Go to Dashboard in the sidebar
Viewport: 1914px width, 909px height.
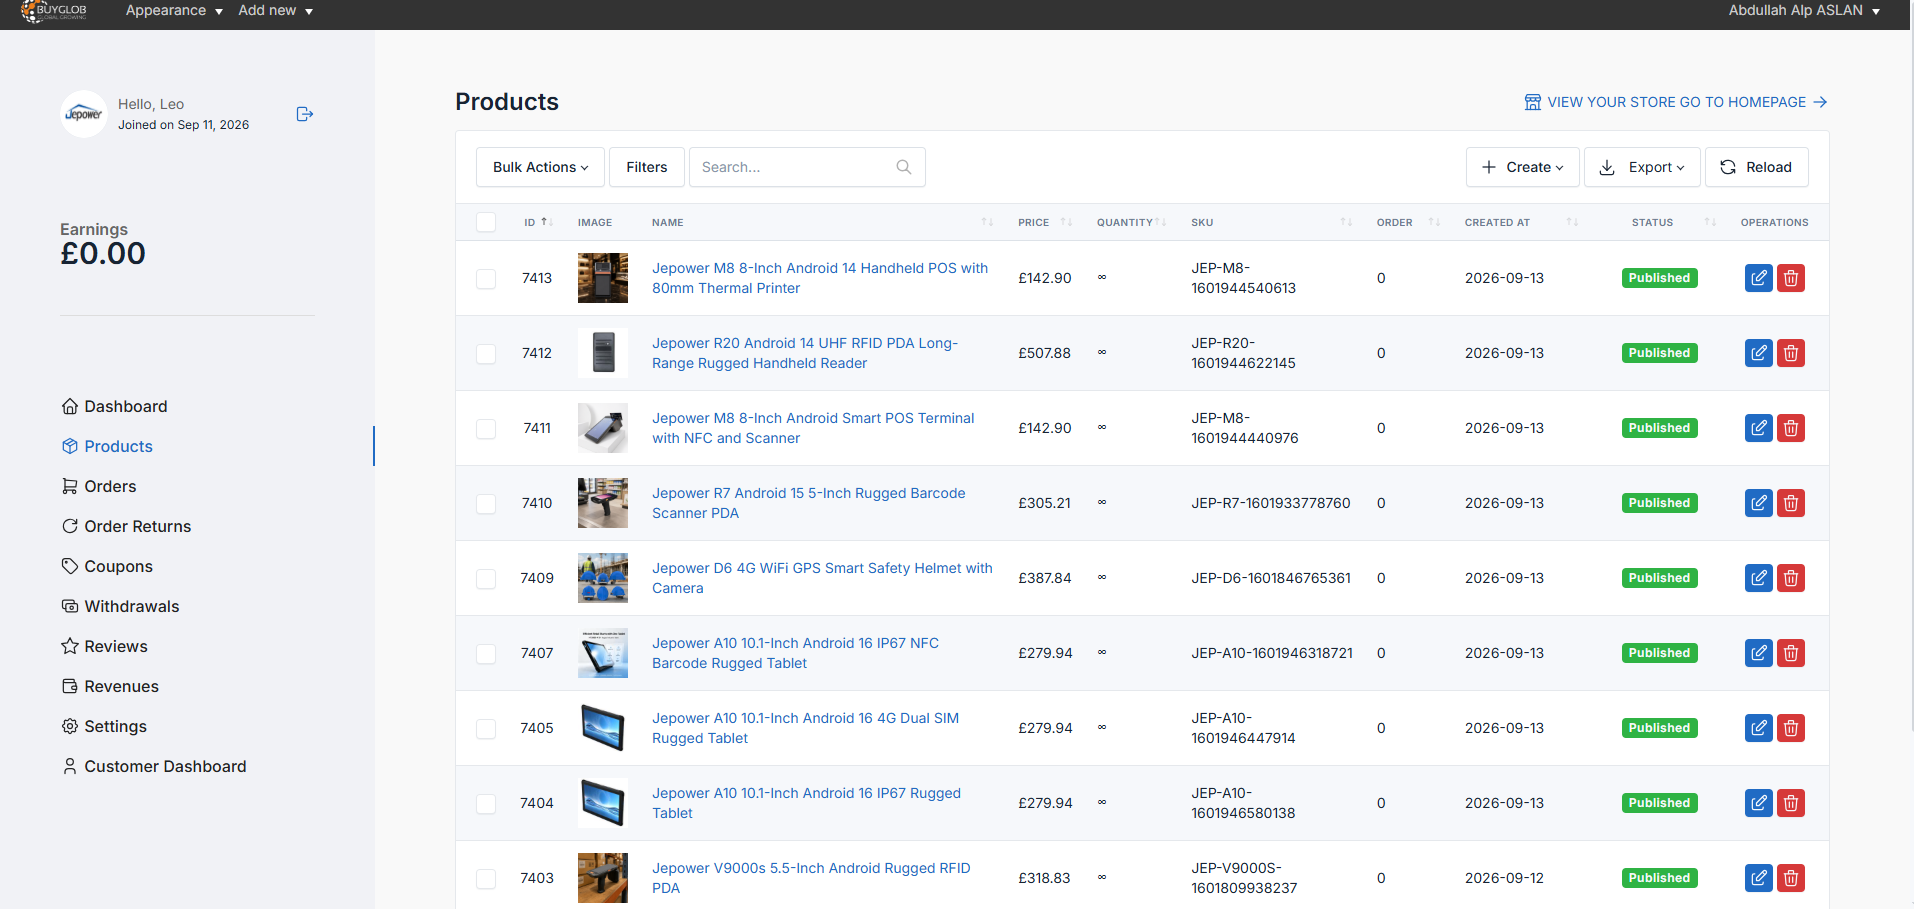coord(115,406)
